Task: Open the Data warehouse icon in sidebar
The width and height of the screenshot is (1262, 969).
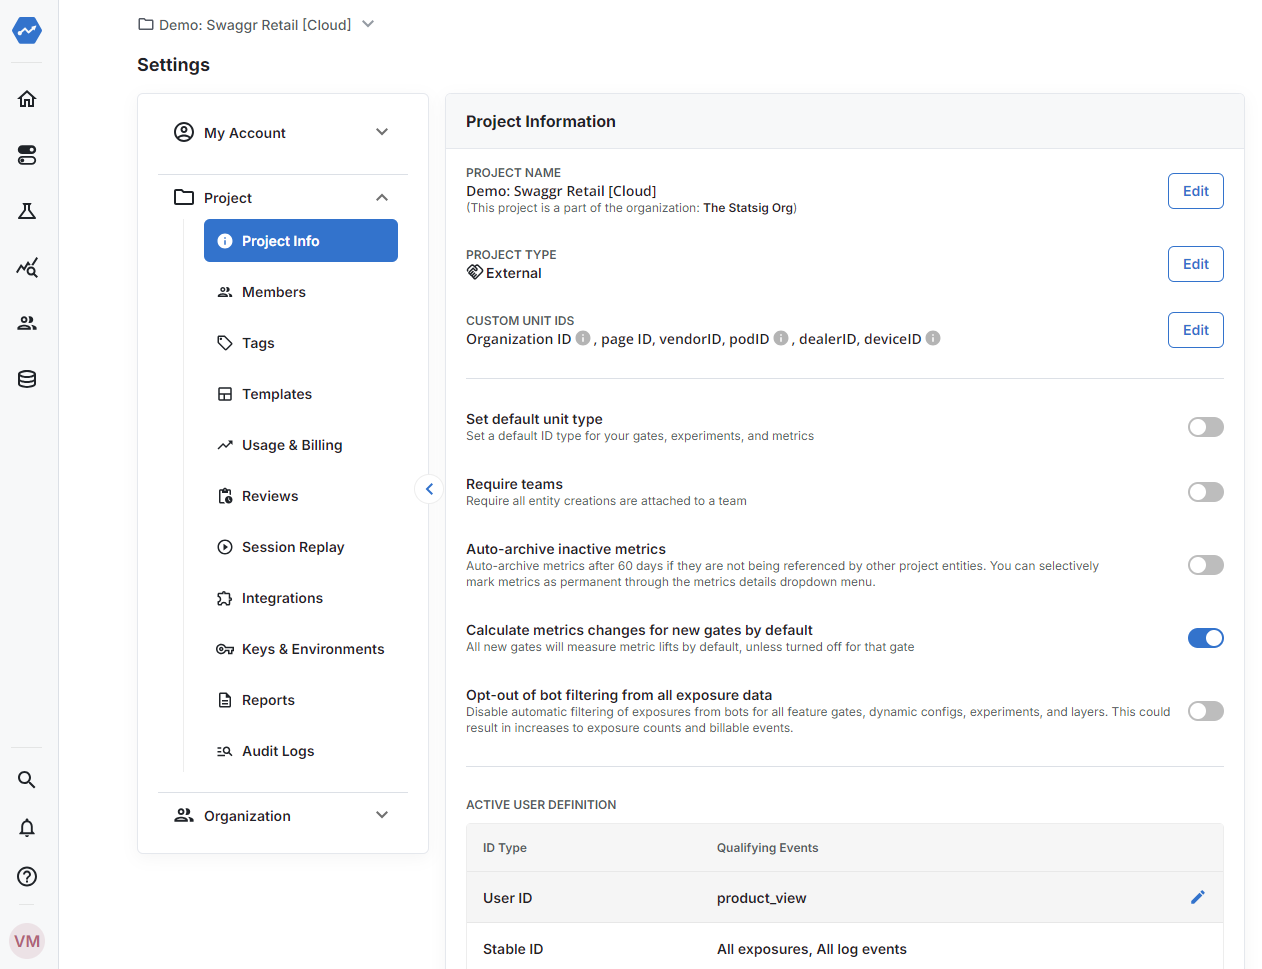Action: pos(26,379)
